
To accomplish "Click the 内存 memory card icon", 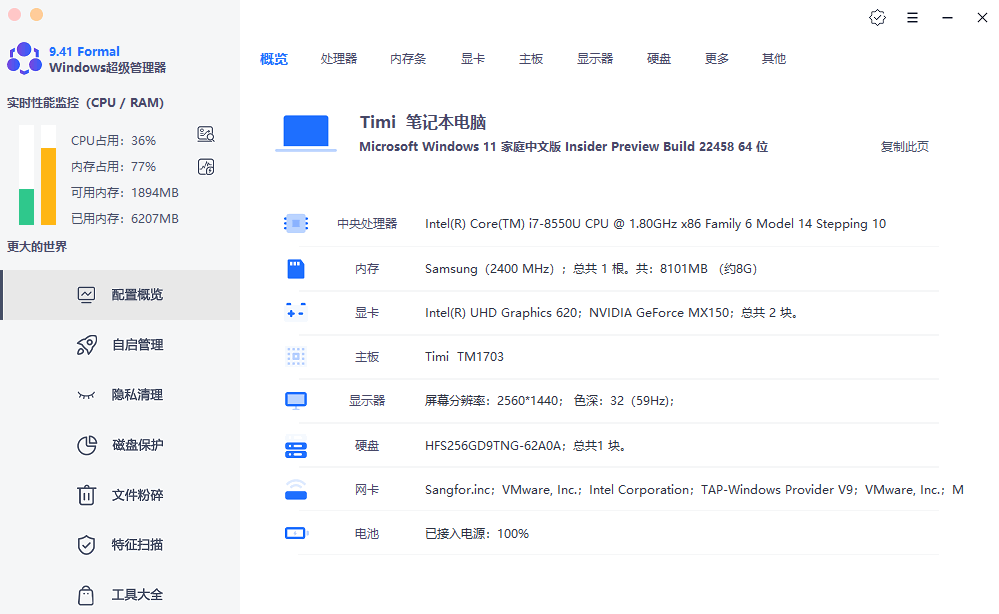I will (x=296, y=269).
